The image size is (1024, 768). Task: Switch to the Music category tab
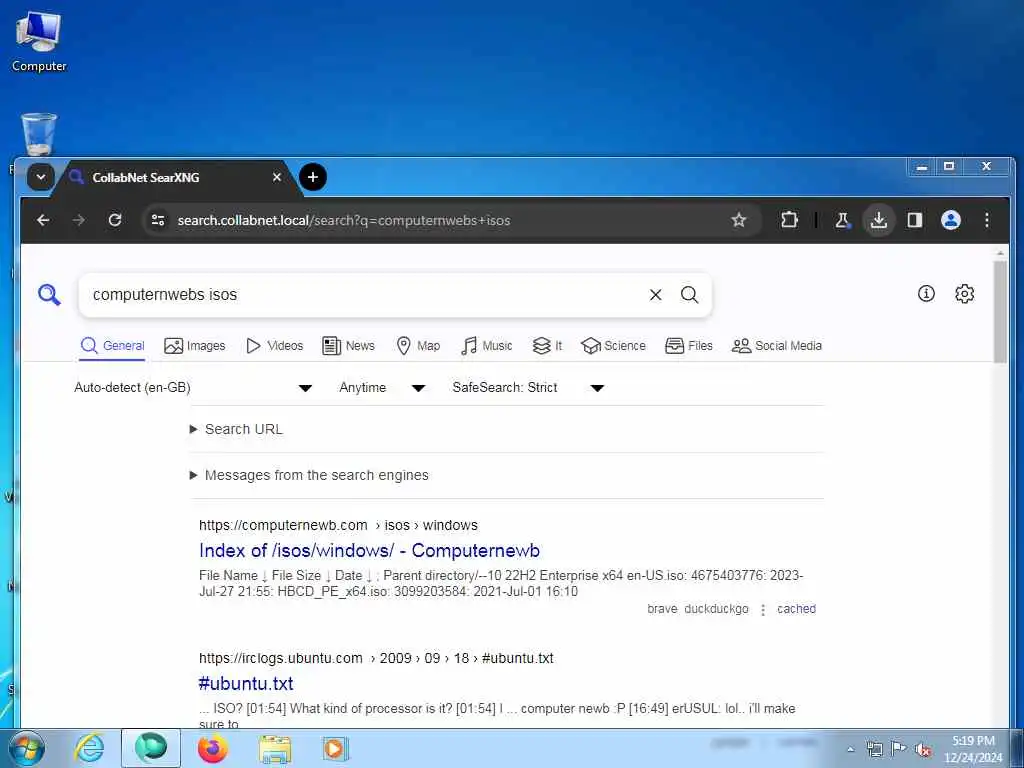[487, 345]
